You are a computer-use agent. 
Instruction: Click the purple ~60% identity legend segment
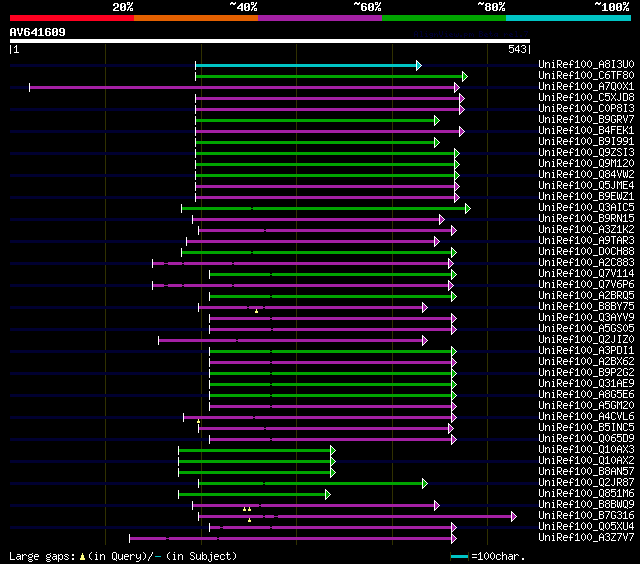point(320,18)
